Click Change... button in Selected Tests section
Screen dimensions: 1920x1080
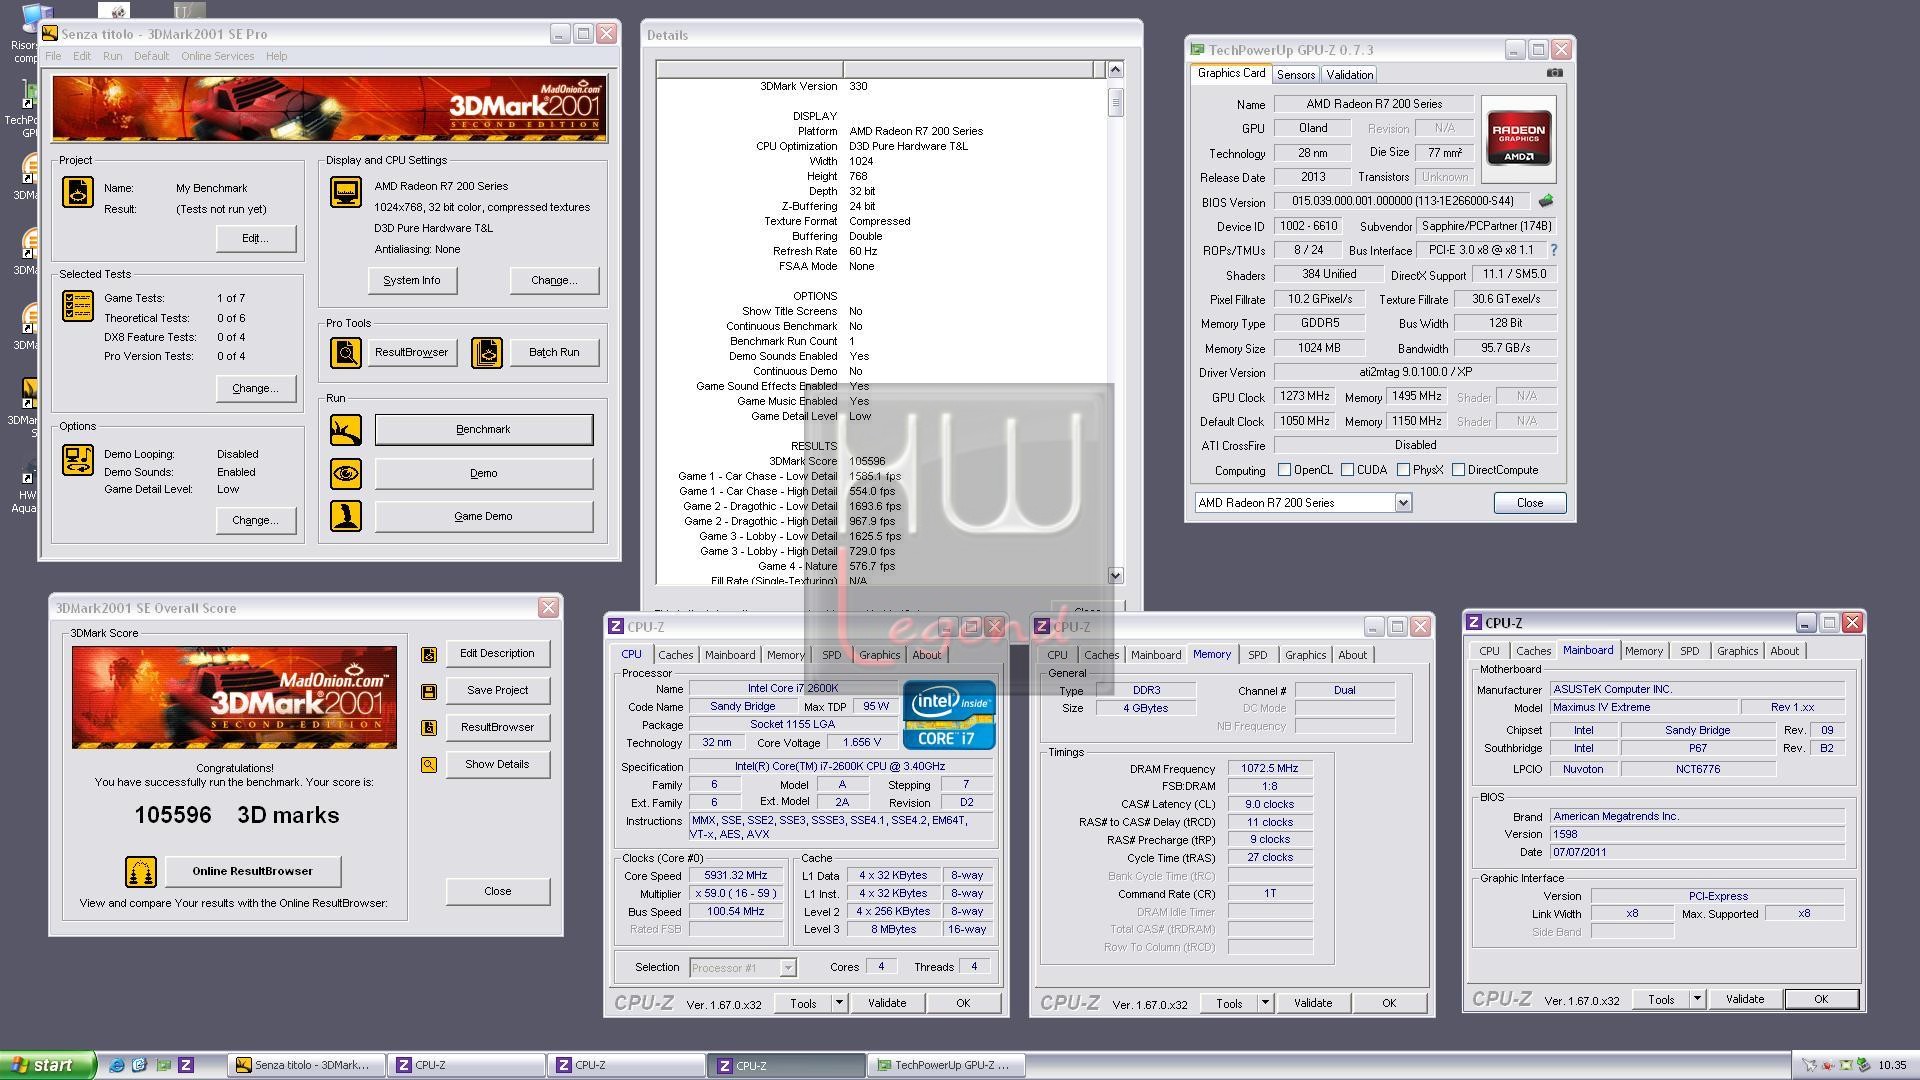255,388
